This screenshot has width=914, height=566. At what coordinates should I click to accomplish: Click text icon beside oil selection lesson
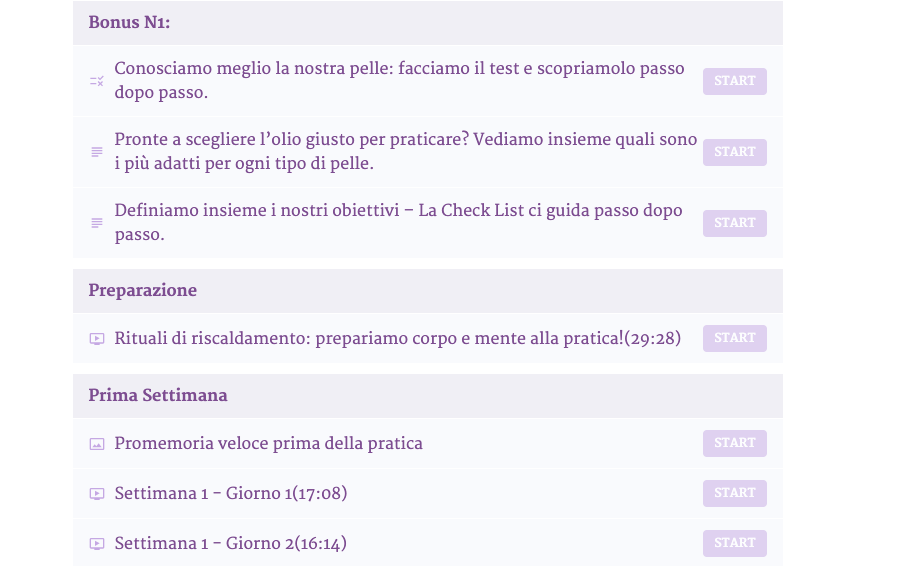97,152
